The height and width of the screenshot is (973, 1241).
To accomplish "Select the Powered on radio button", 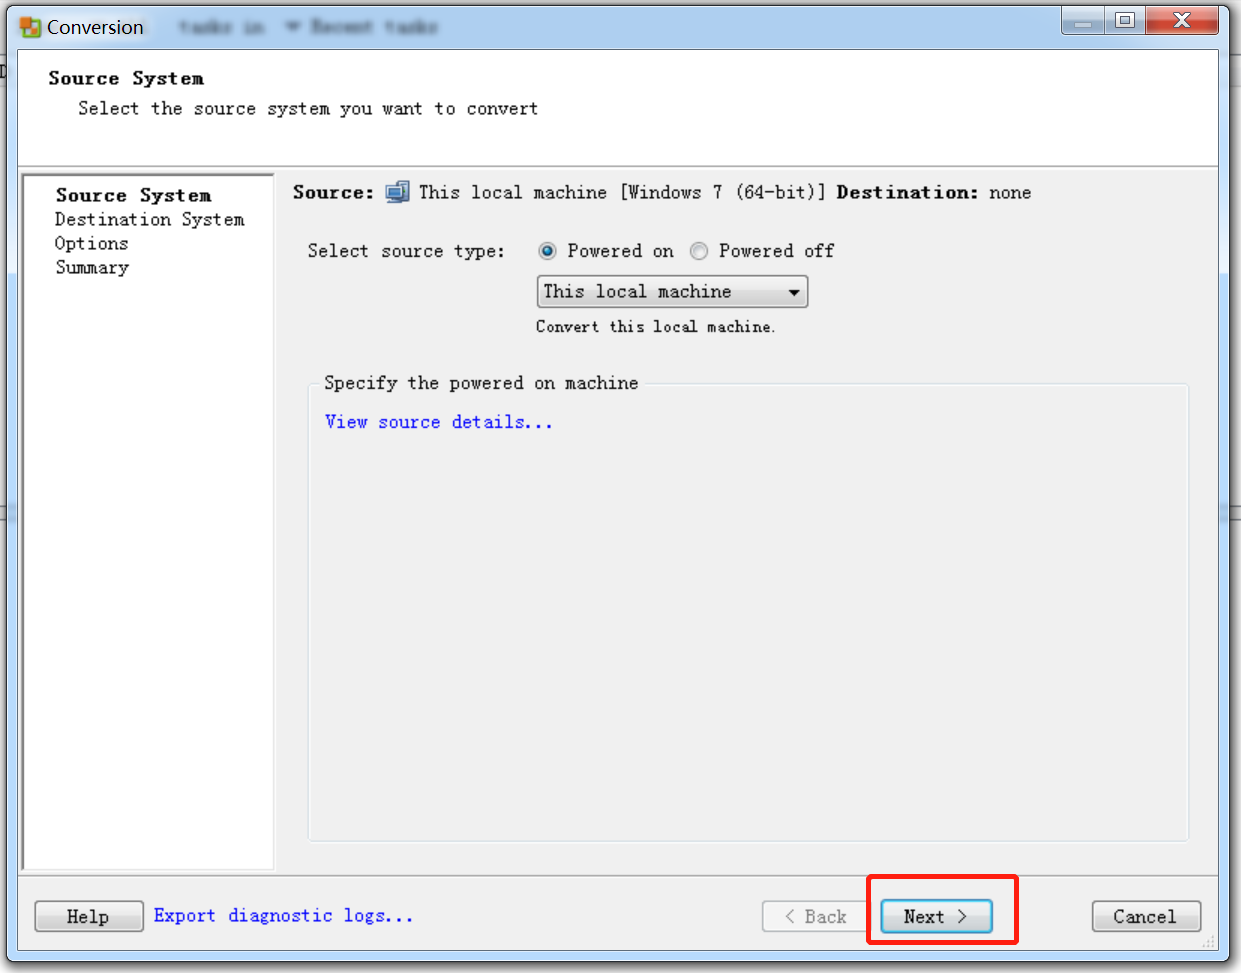I will coord(547,251).
